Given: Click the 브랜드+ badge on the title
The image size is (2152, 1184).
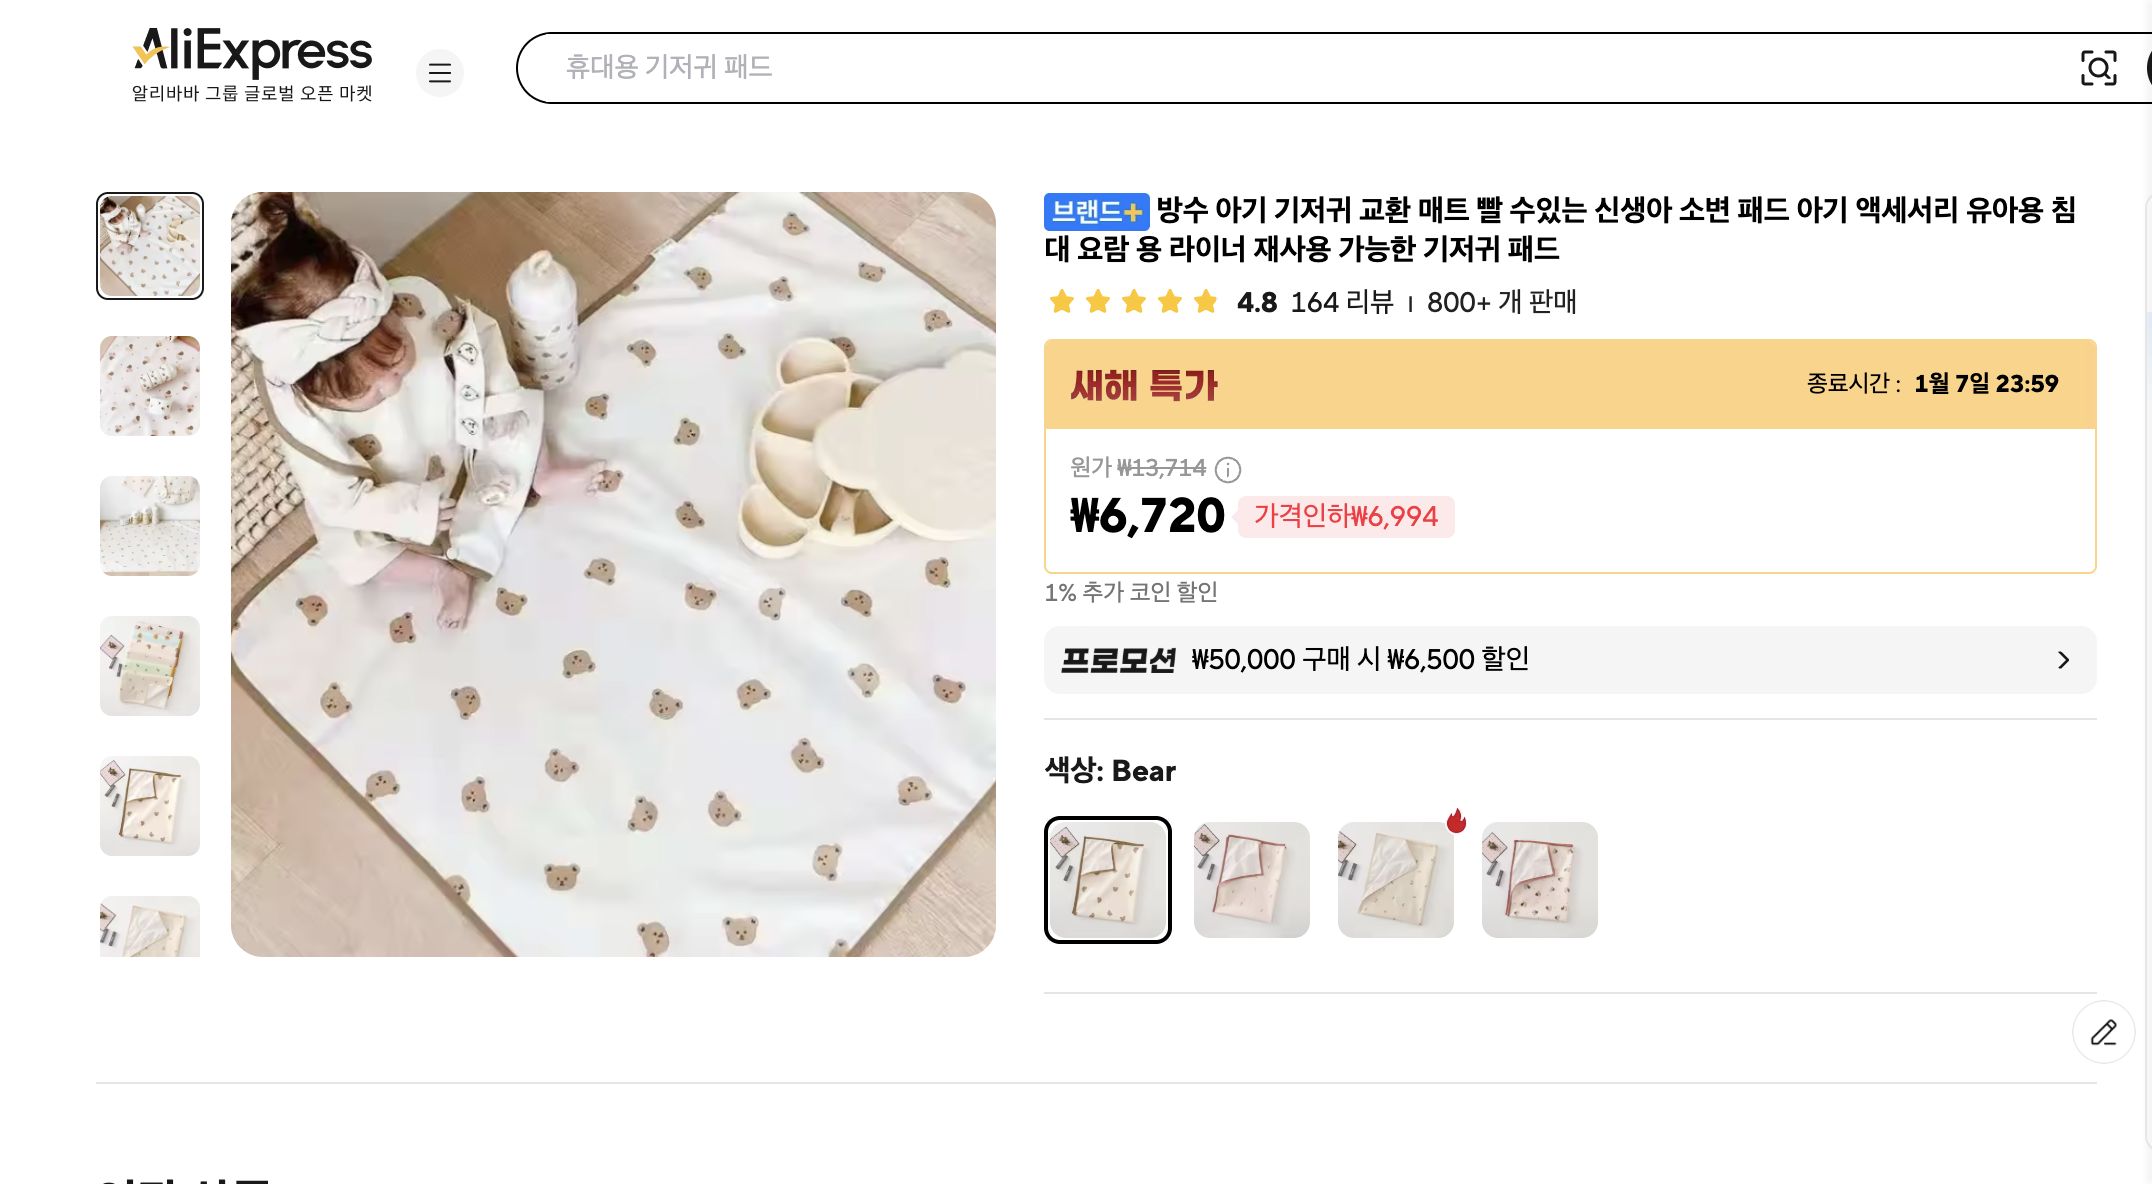Looking at the screenshot, I should tap(1096, 212).
